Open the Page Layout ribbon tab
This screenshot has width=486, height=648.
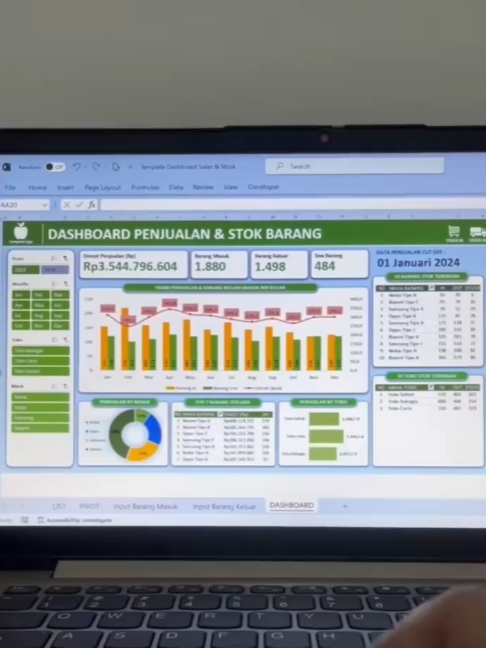[x=102, y=187]
